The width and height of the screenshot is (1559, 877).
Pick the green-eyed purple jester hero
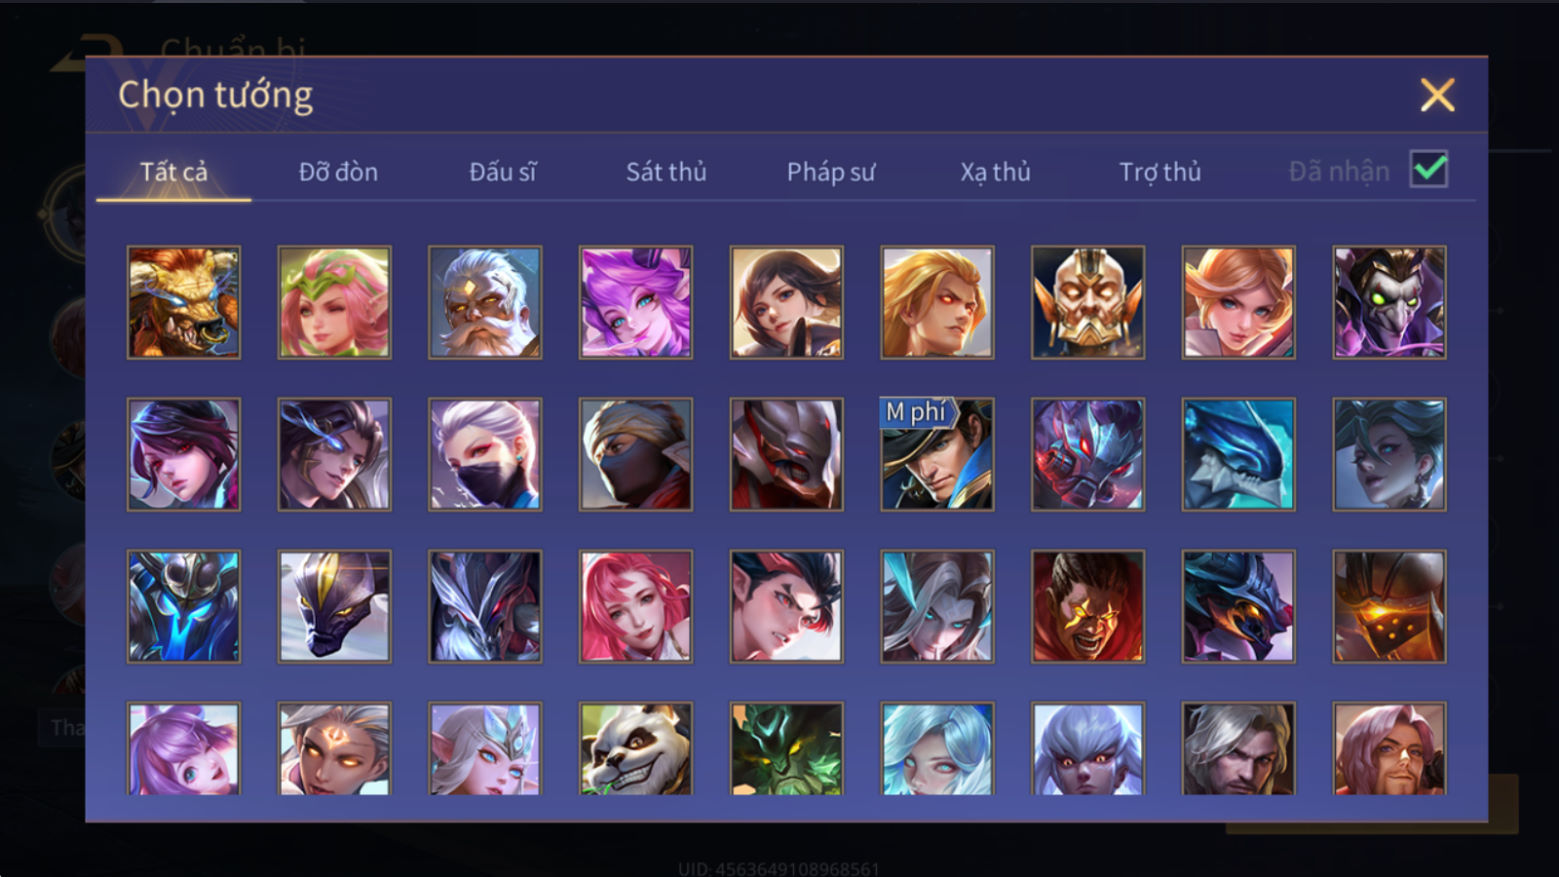pyautogui.click(x=1390, y=302)
